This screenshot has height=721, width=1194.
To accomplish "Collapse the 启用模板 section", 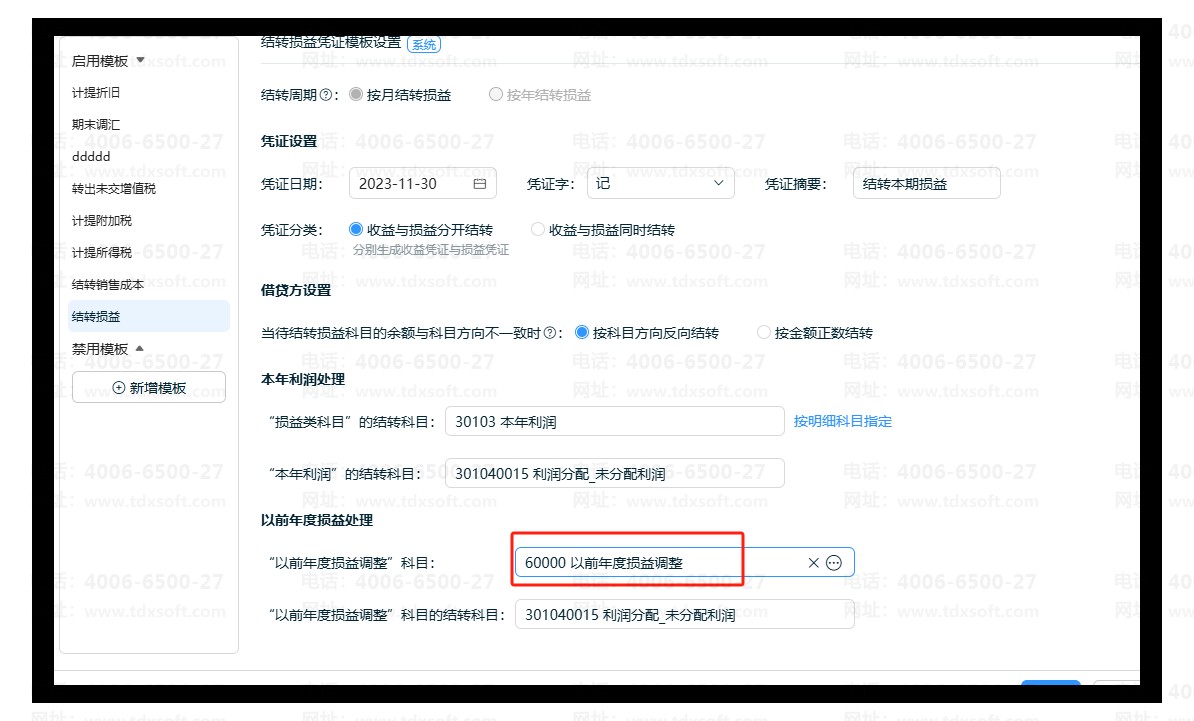I will (x=140, y=60).
